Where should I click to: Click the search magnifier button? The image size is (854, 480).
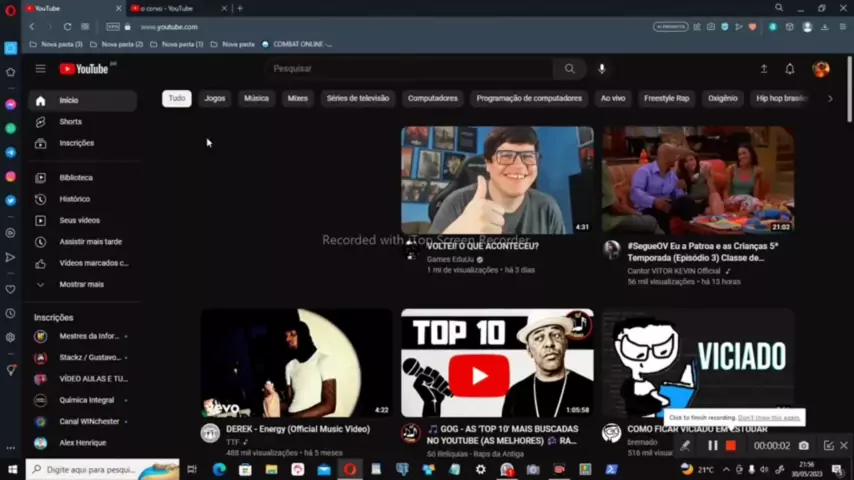click(x=569, y=69)
